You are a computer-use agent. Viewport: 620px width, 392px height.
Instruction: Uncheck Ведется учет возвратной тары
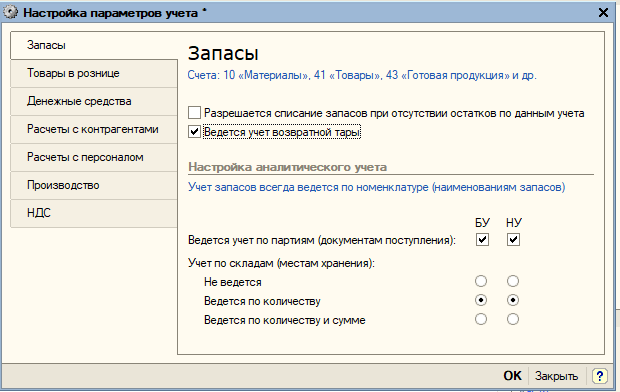(x=194, y=132)
